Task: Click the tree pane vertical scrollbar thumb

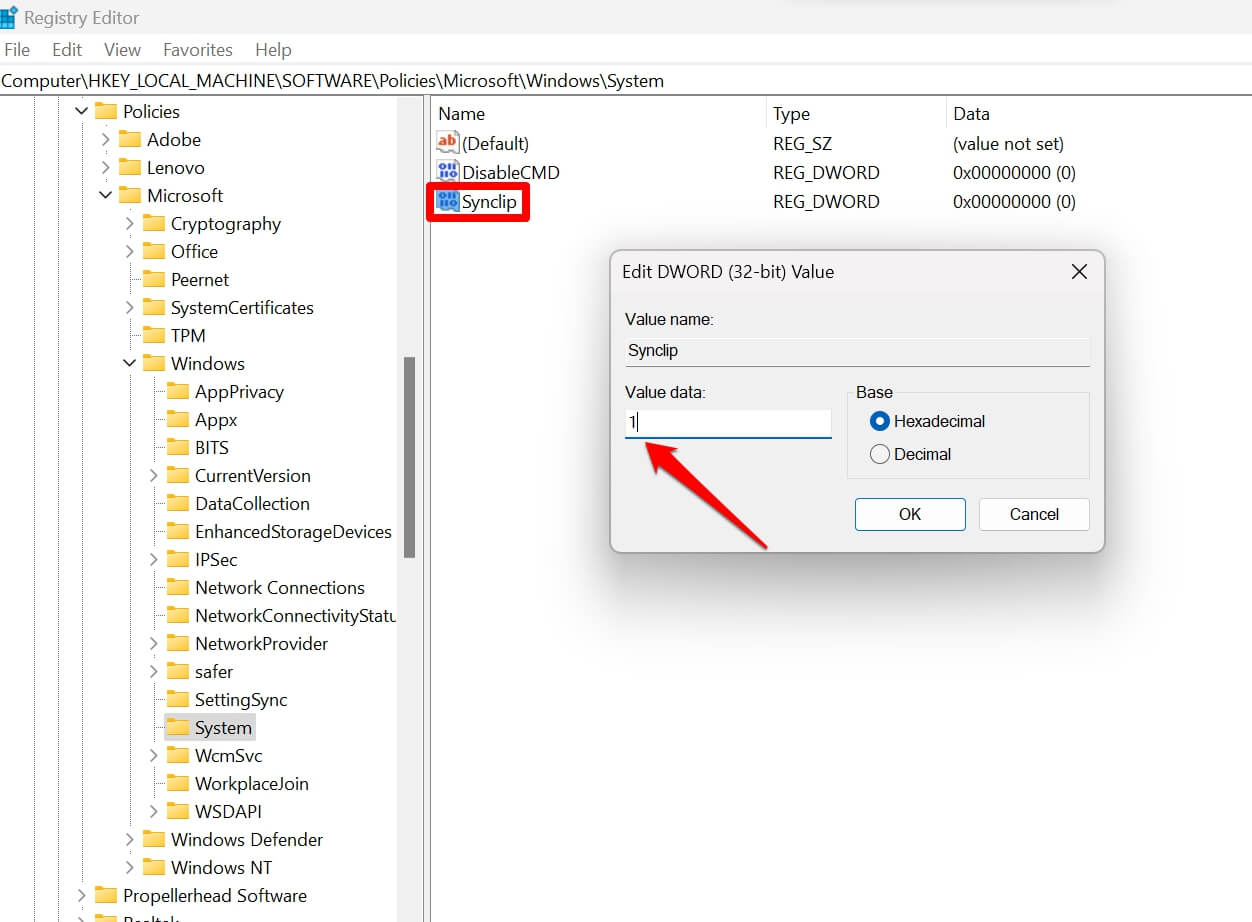Action: tap(409, 456)
